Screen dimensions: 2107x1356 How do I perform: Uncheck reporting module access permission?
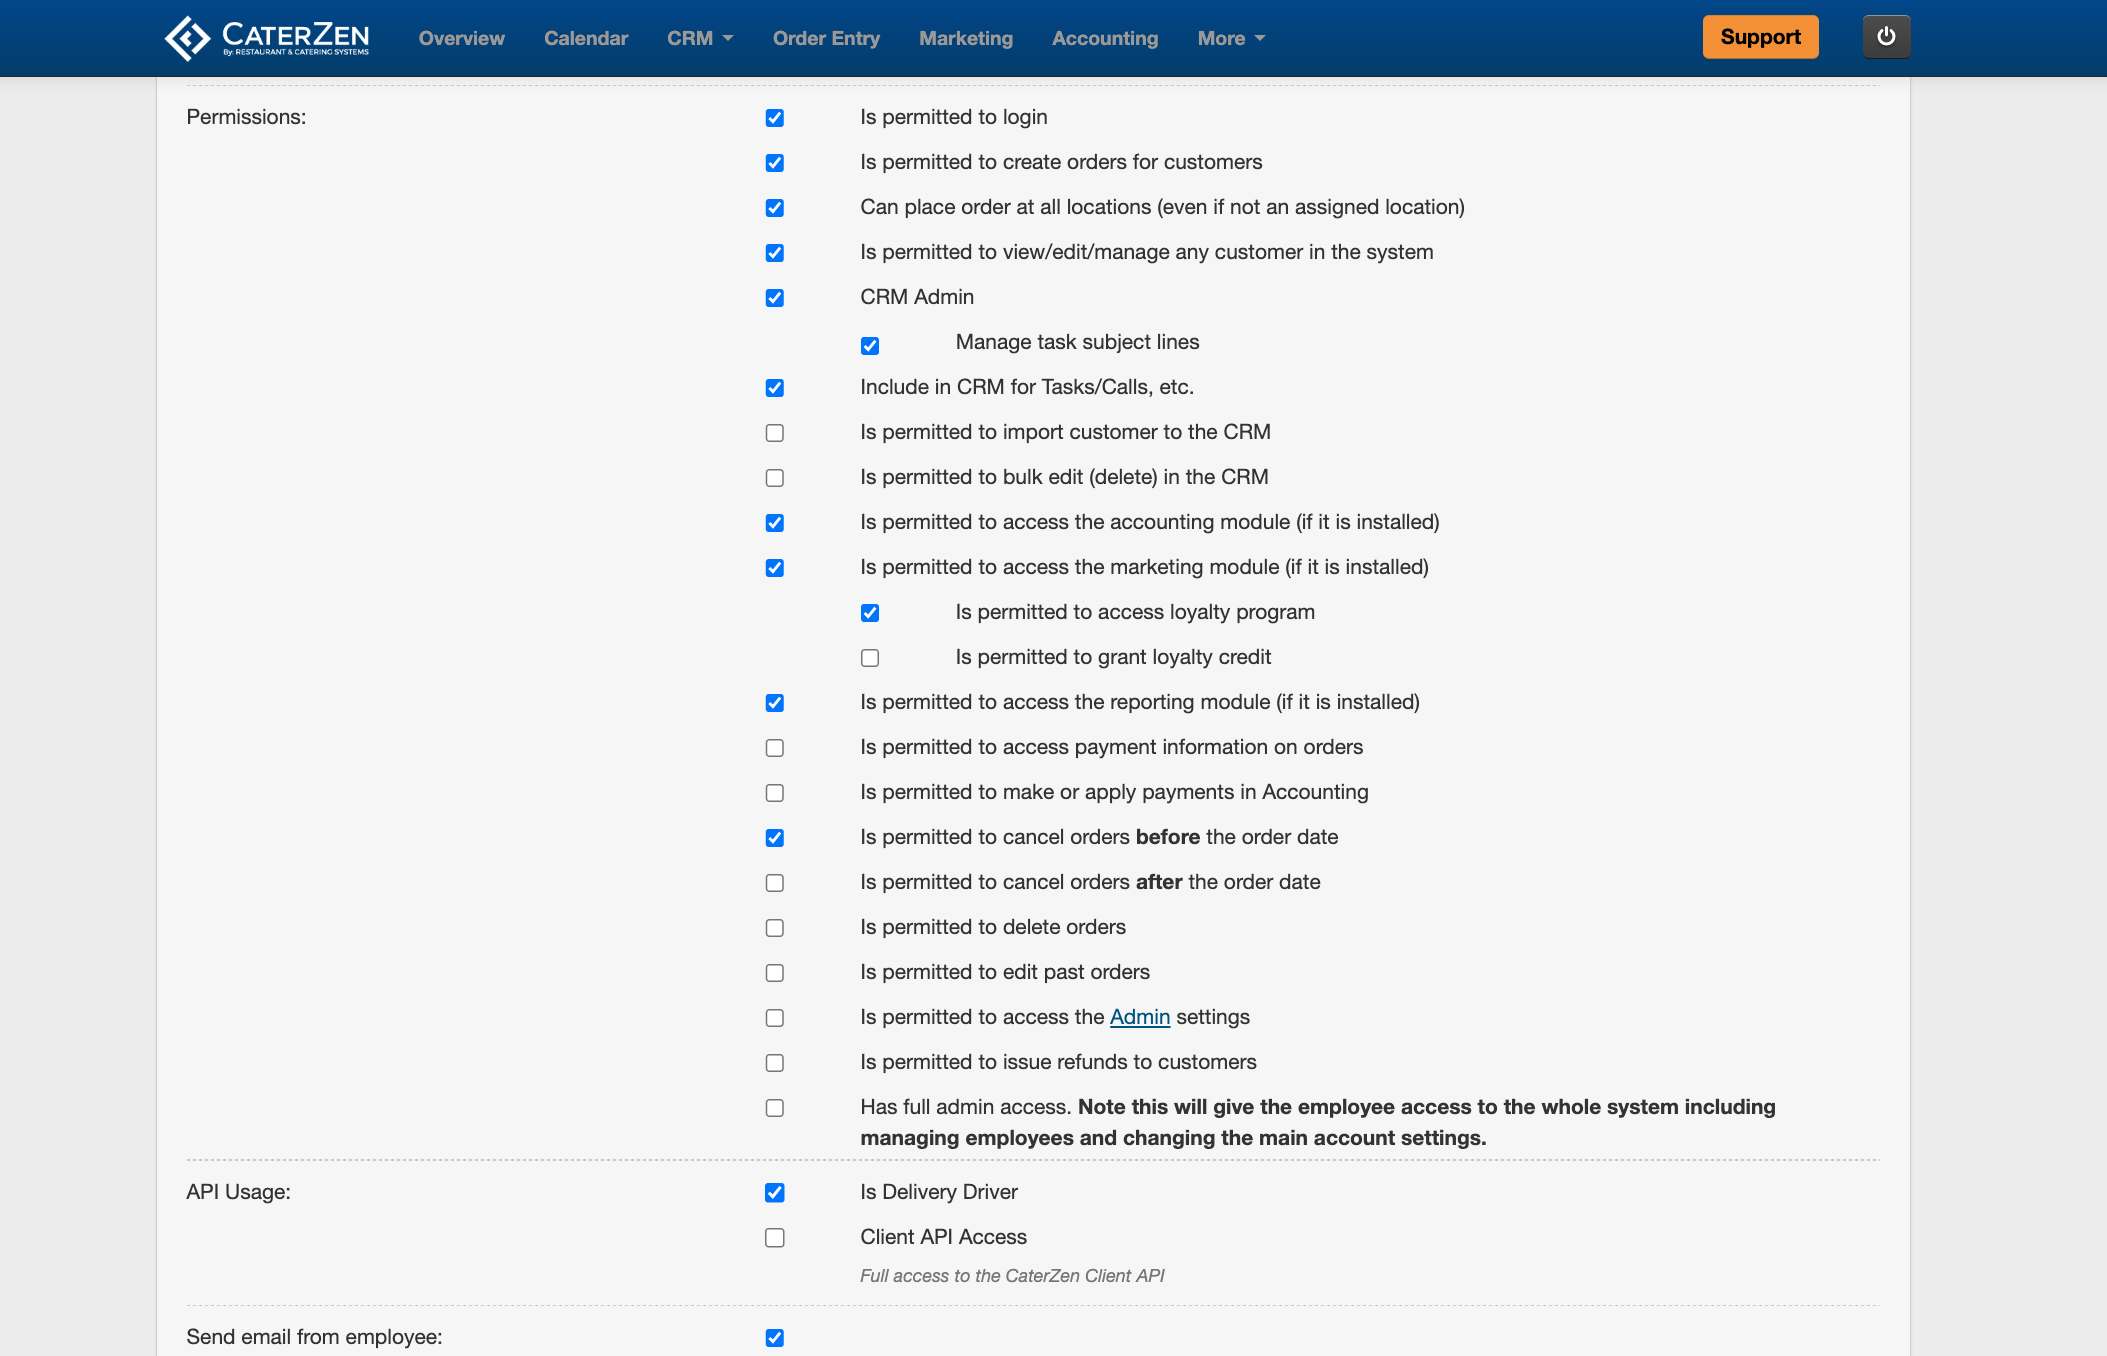tap(775, 703)
